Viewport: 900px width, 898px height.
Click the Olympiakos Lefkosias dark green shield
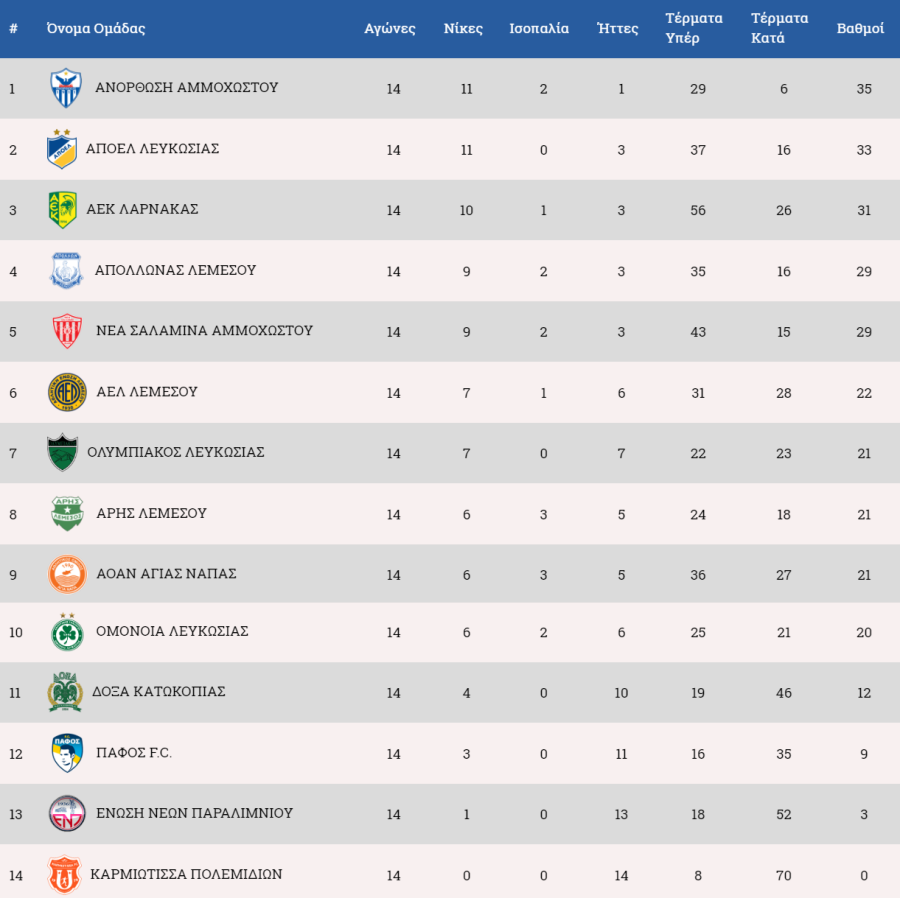(x=63, y=452)
